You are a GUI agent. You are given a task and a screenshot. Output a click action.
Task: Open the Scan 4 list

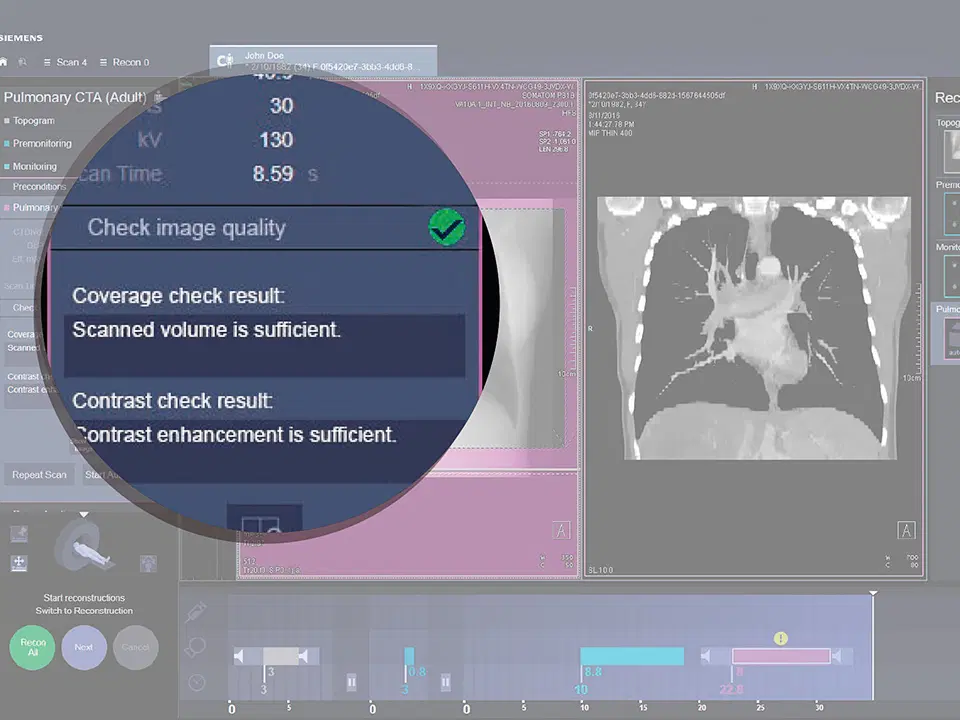65,62
